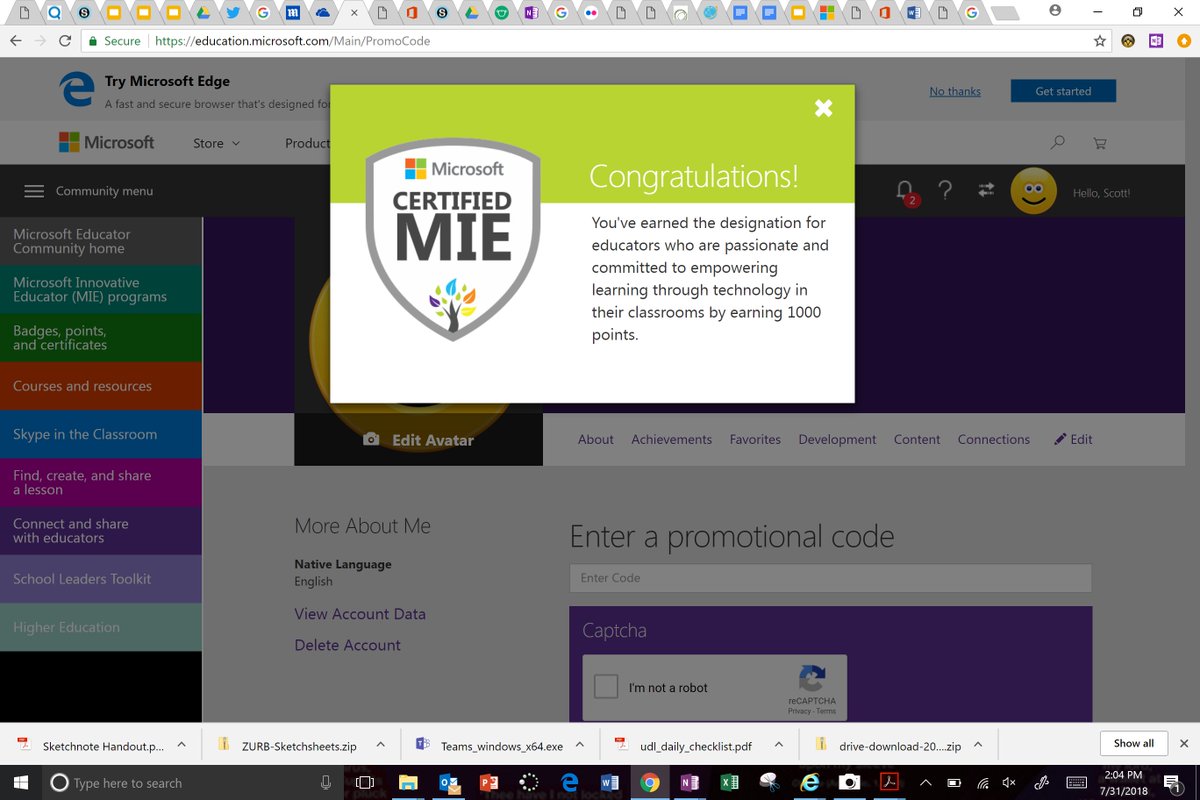Image resolution: width=1200 pixels, height=800 pixels.
Task: Open the Favorites profile tab
Action: pyautogui.click(x=755, y=439)
